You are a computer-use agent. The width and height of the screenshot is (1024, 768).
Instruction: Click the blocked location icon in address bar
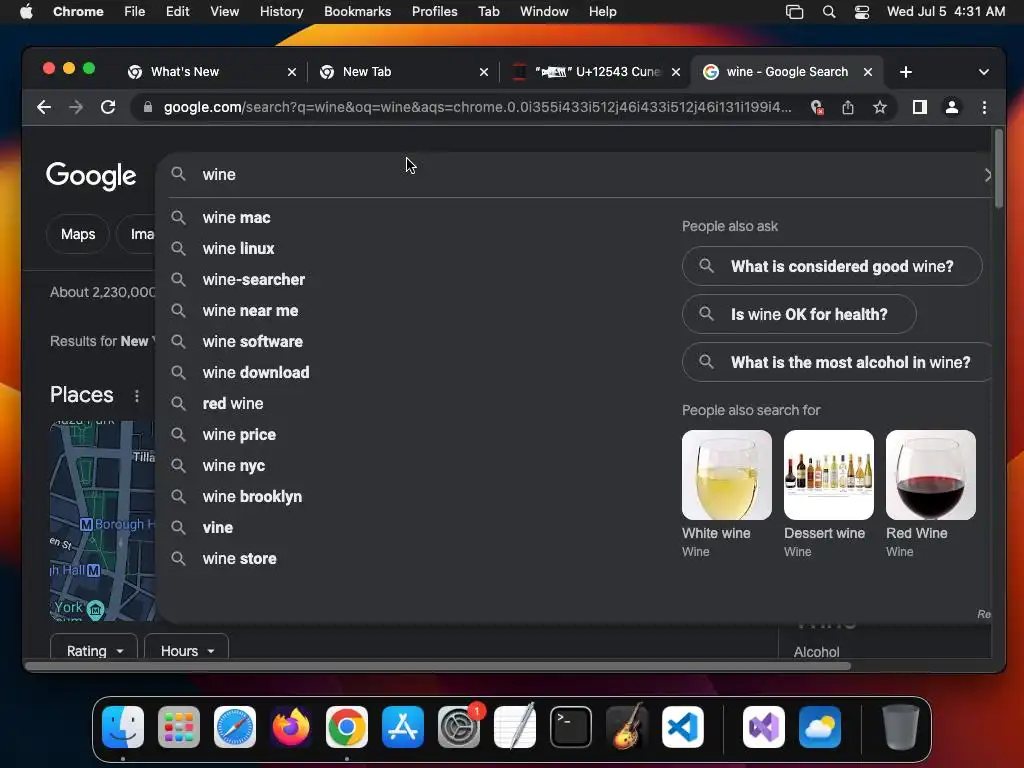tap(816, 107)
